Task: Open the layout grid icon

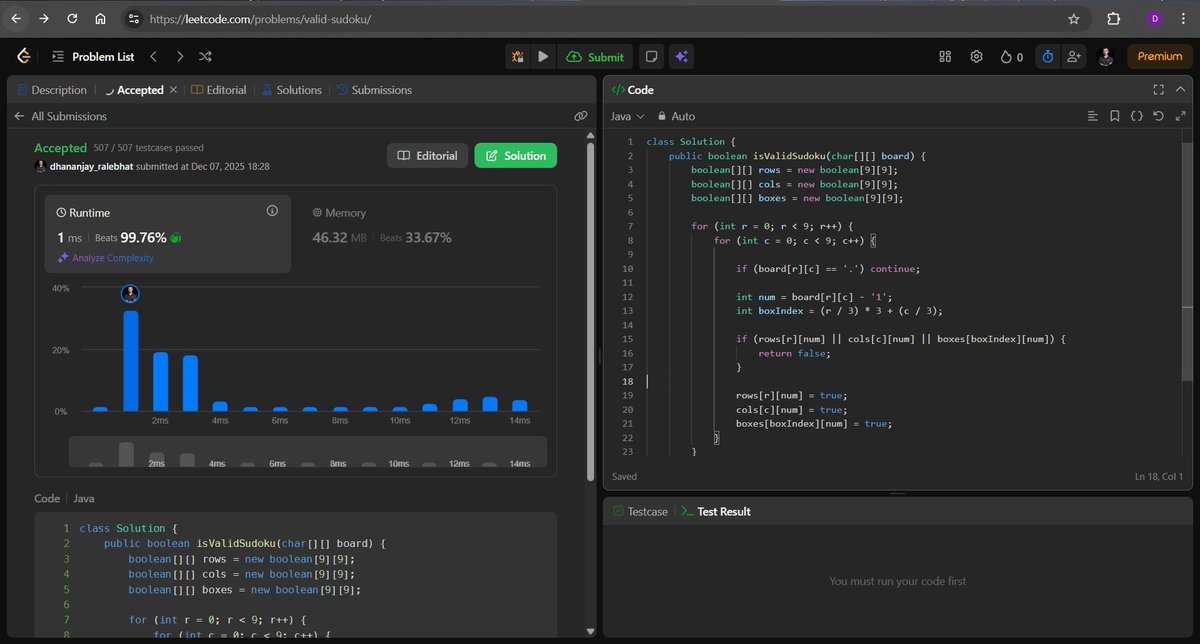Action: pos(945,57)
